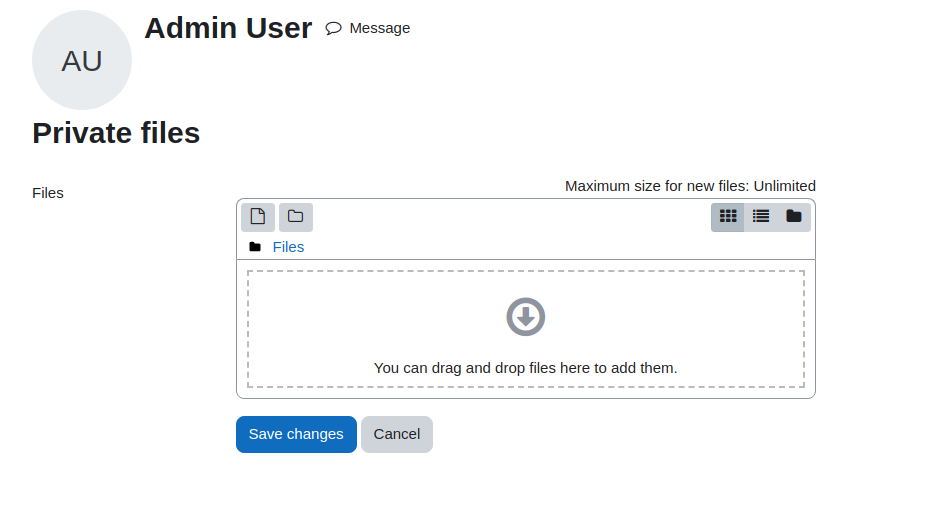Switch to the details list view
Image resolution: width=933 pixels, height=505 pixels.
(760, 217)
